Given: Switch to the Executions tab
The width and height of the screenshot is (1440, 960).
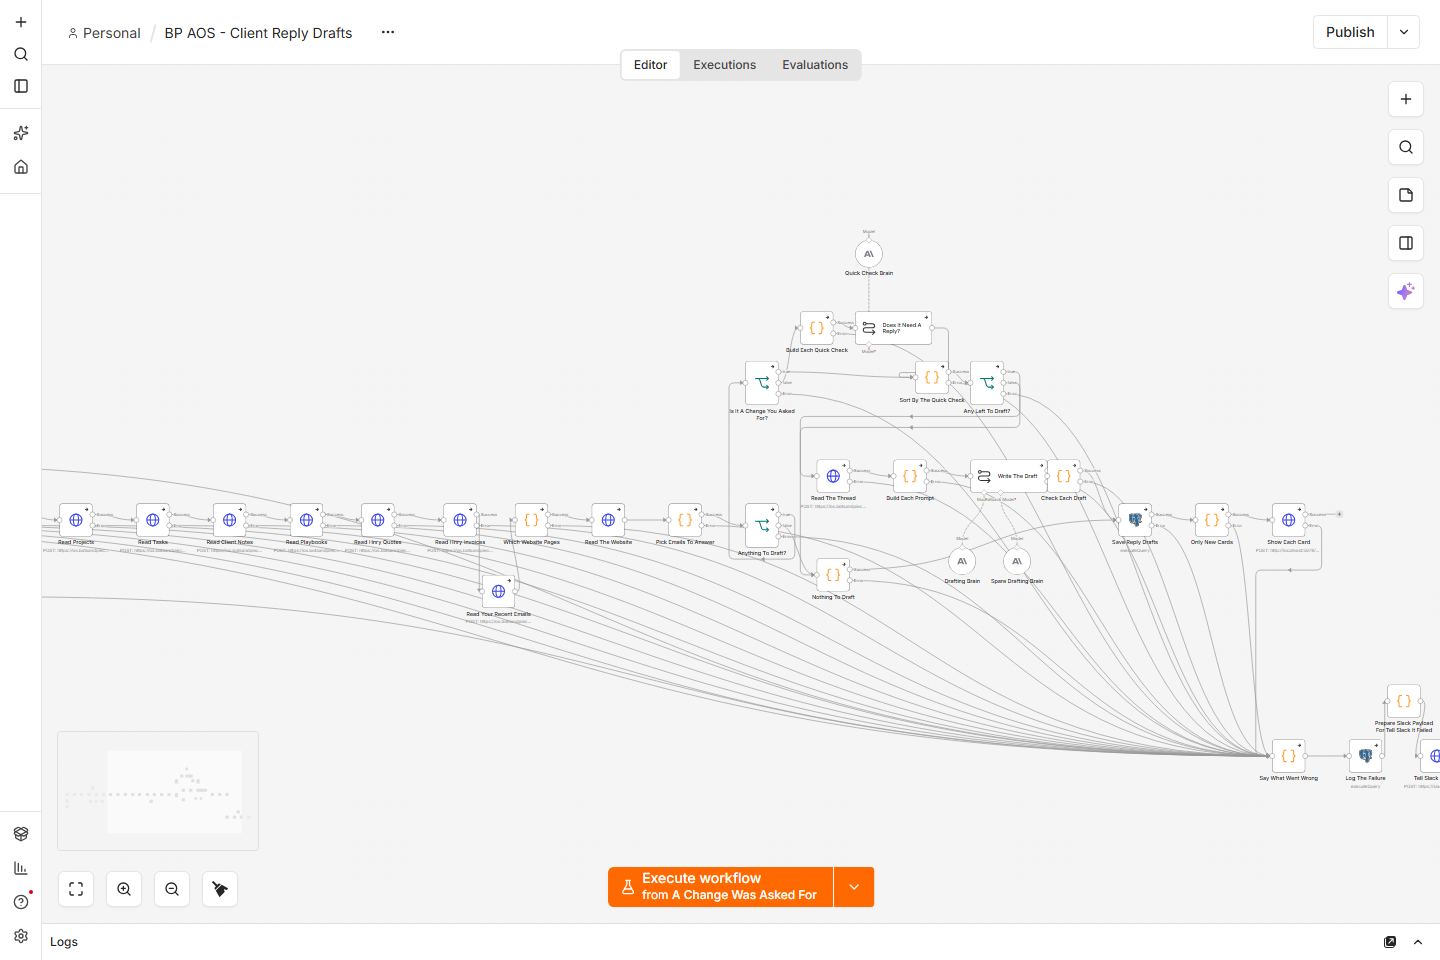Looking at the screenshot, I should (x=725, y=65).
